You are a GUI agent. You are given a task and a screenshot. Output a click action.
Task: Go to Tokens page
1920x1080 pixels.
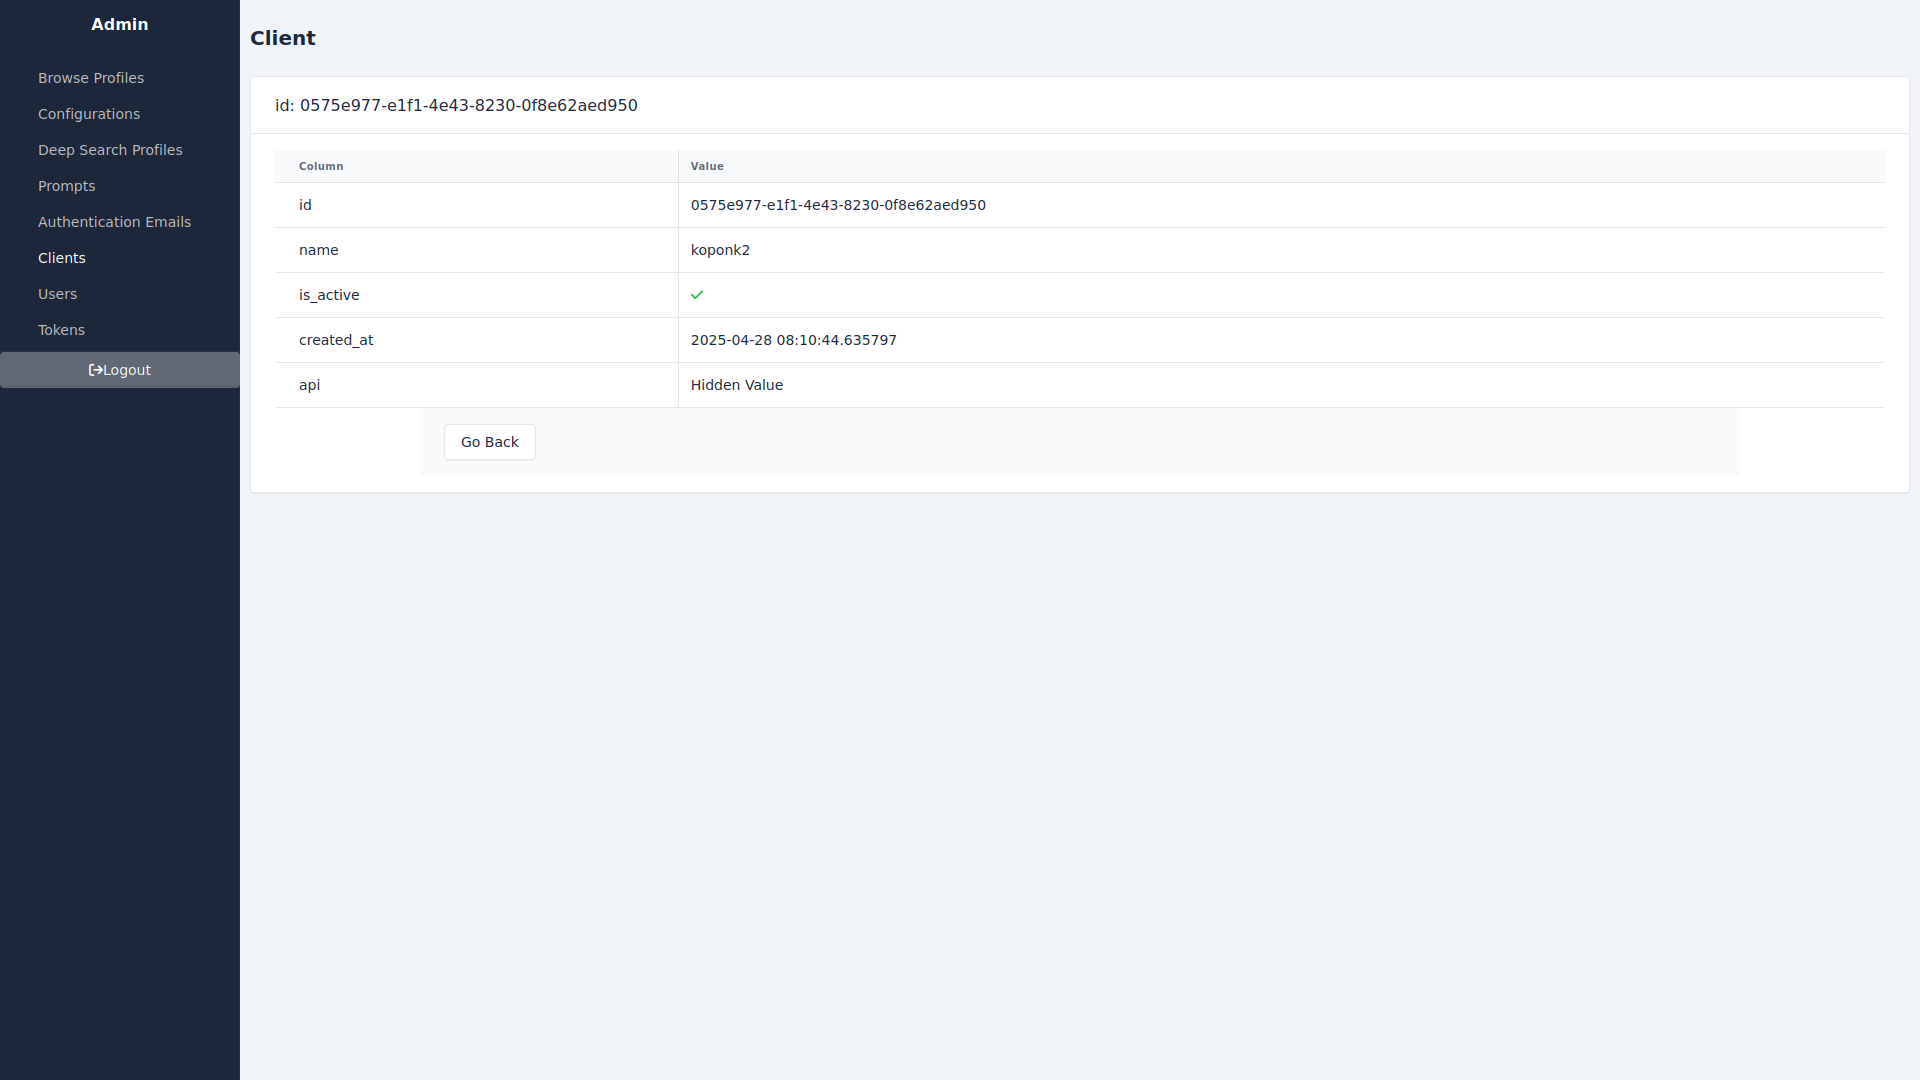(x=61, y=330)
